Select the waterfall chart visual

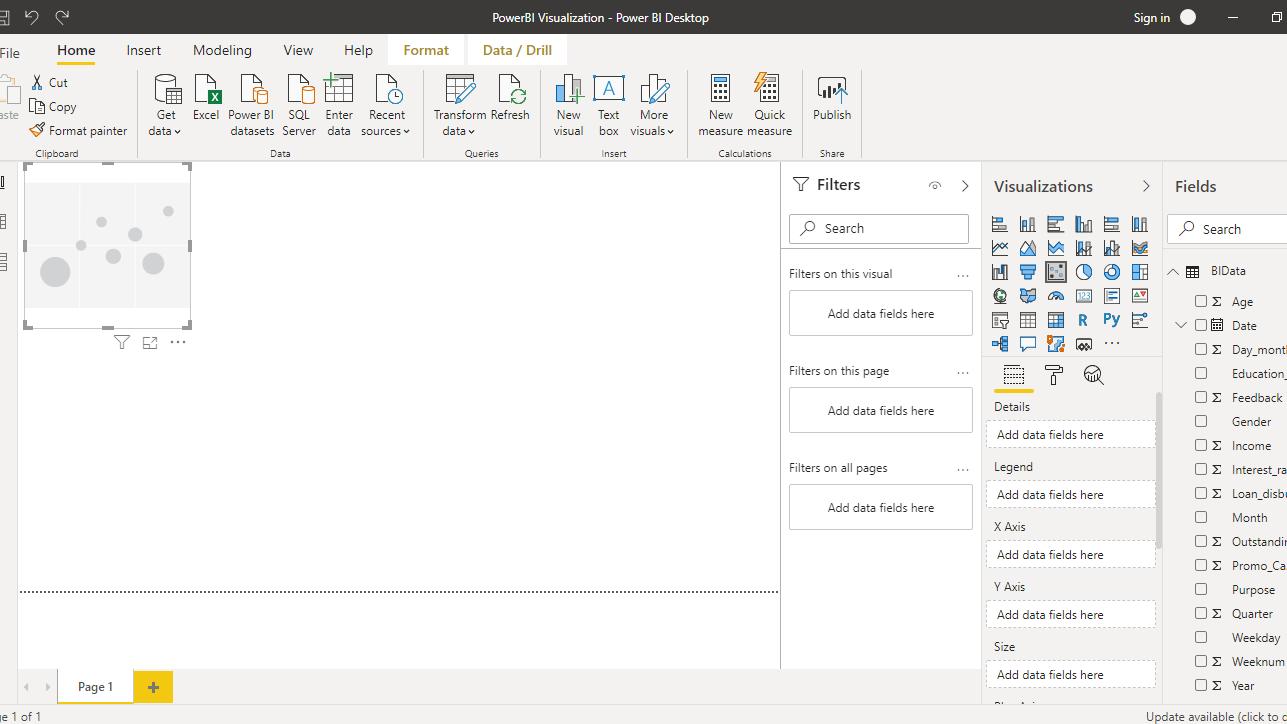pos(1000,272)
